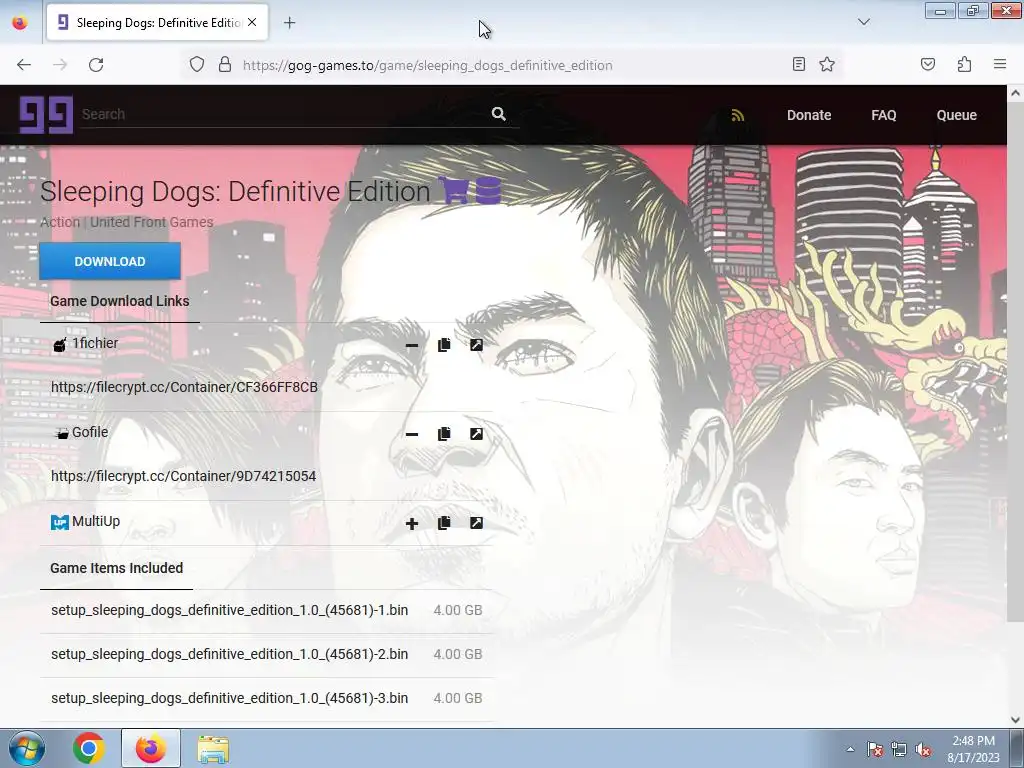
Task: Copy the MultiUp link with the copy icon
Action: point(444,522)
